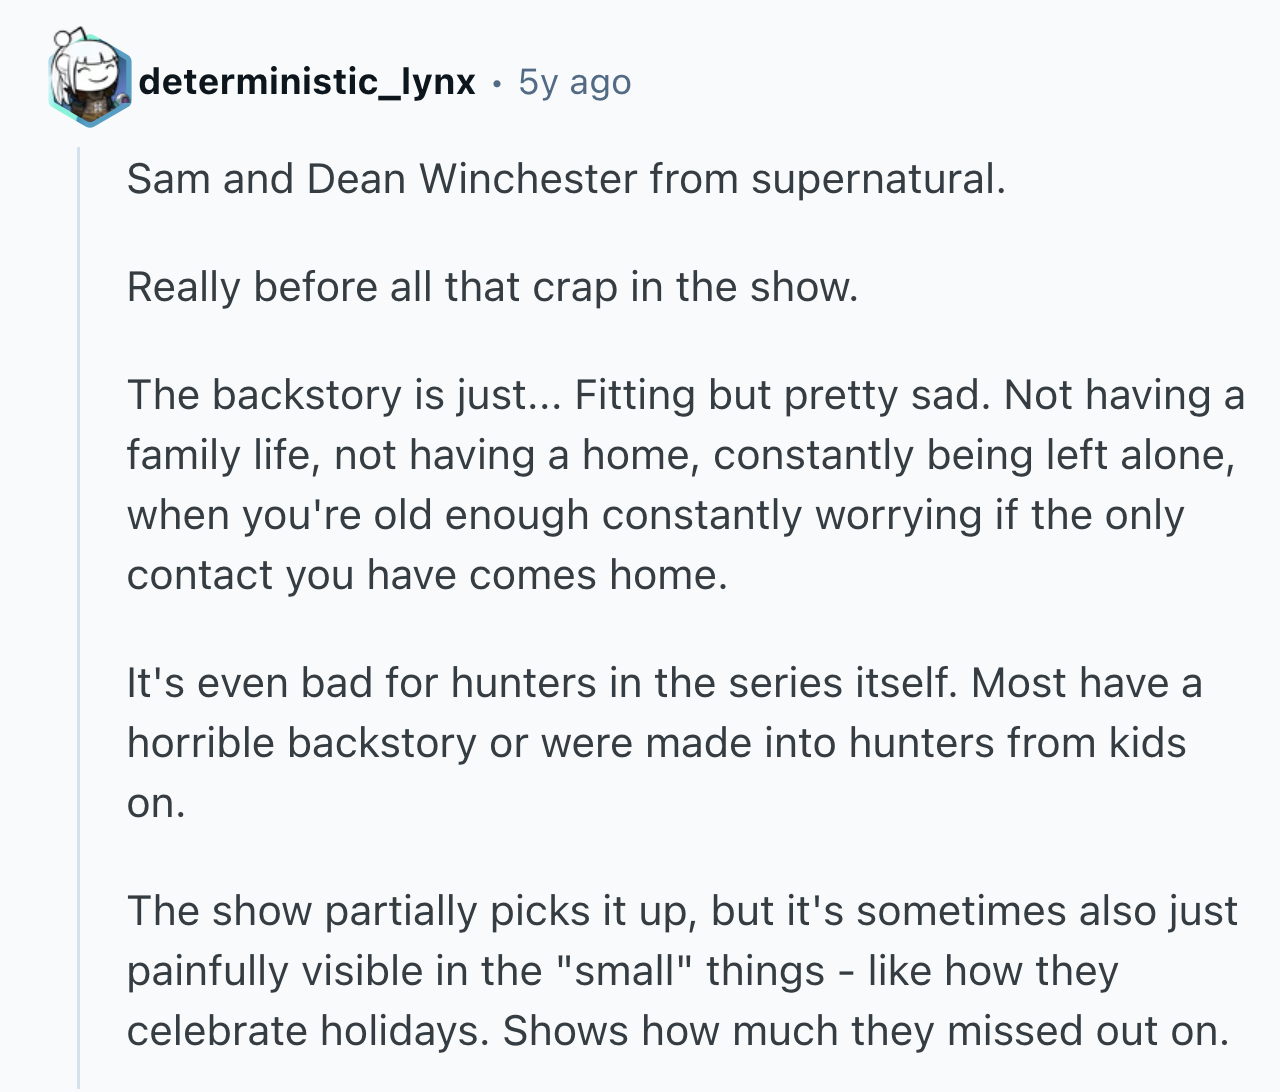Image resolution: width=1280 pixels, height=1092 pixels.
Task: Click the lone word "on." ending the paragraph
Action: (156, 803)
